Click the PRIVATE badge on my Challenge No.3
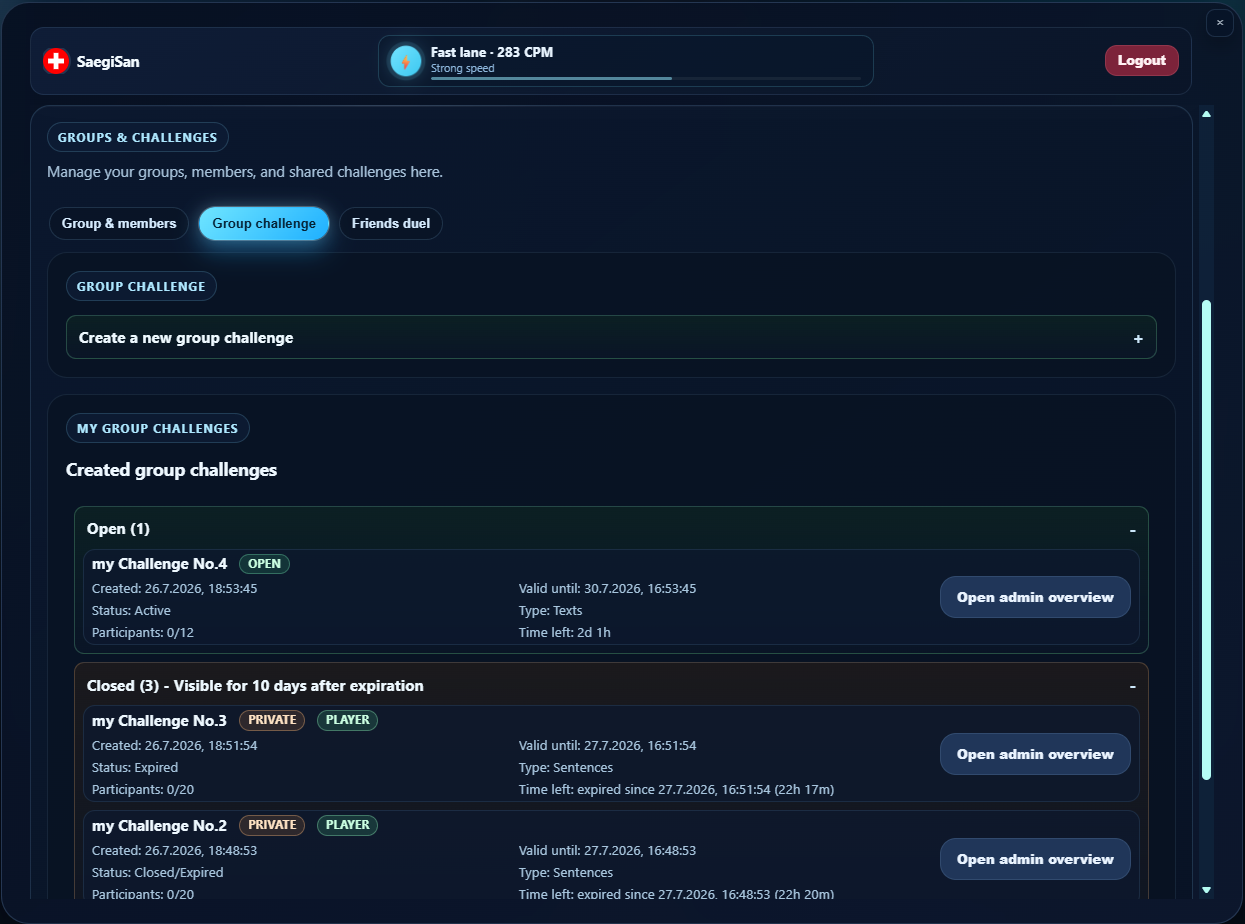 click(x=272, y=720)
